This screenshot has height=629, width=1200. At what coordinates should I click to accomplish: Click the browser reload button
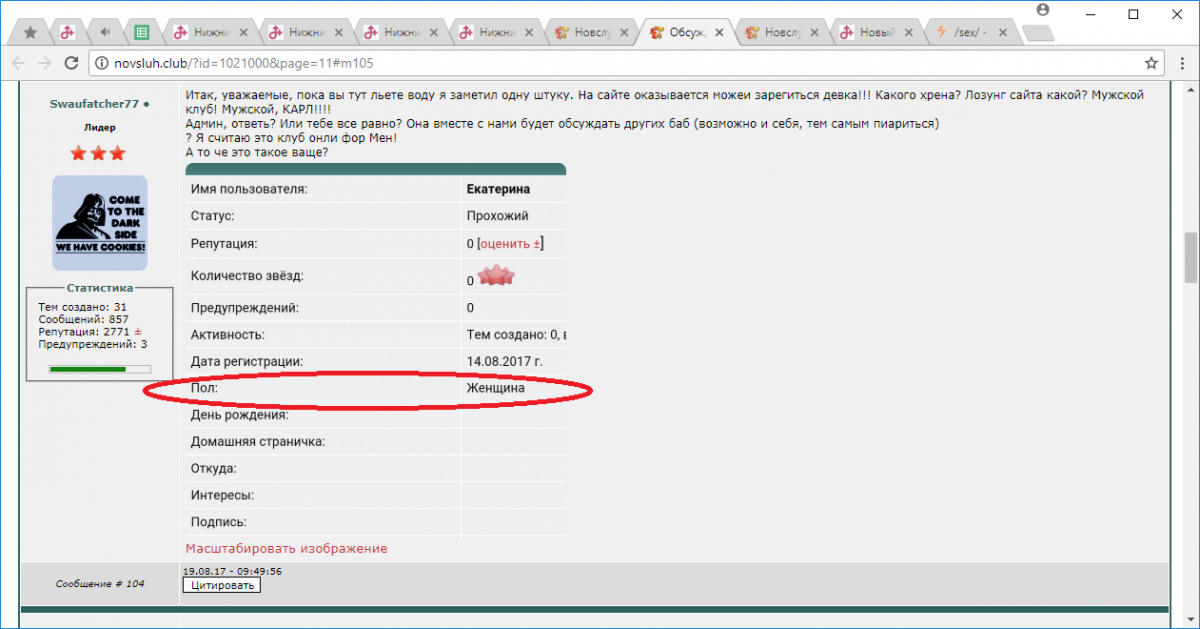[71, 63]
